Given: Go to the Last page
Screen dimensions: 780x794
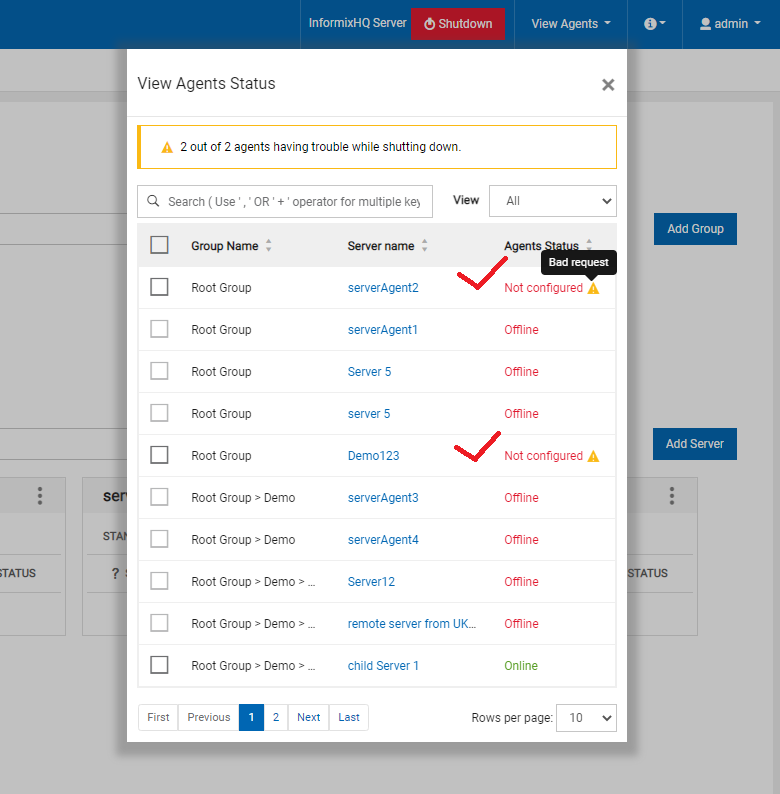Looking at the screenshot, I should (x=349, y=718).
